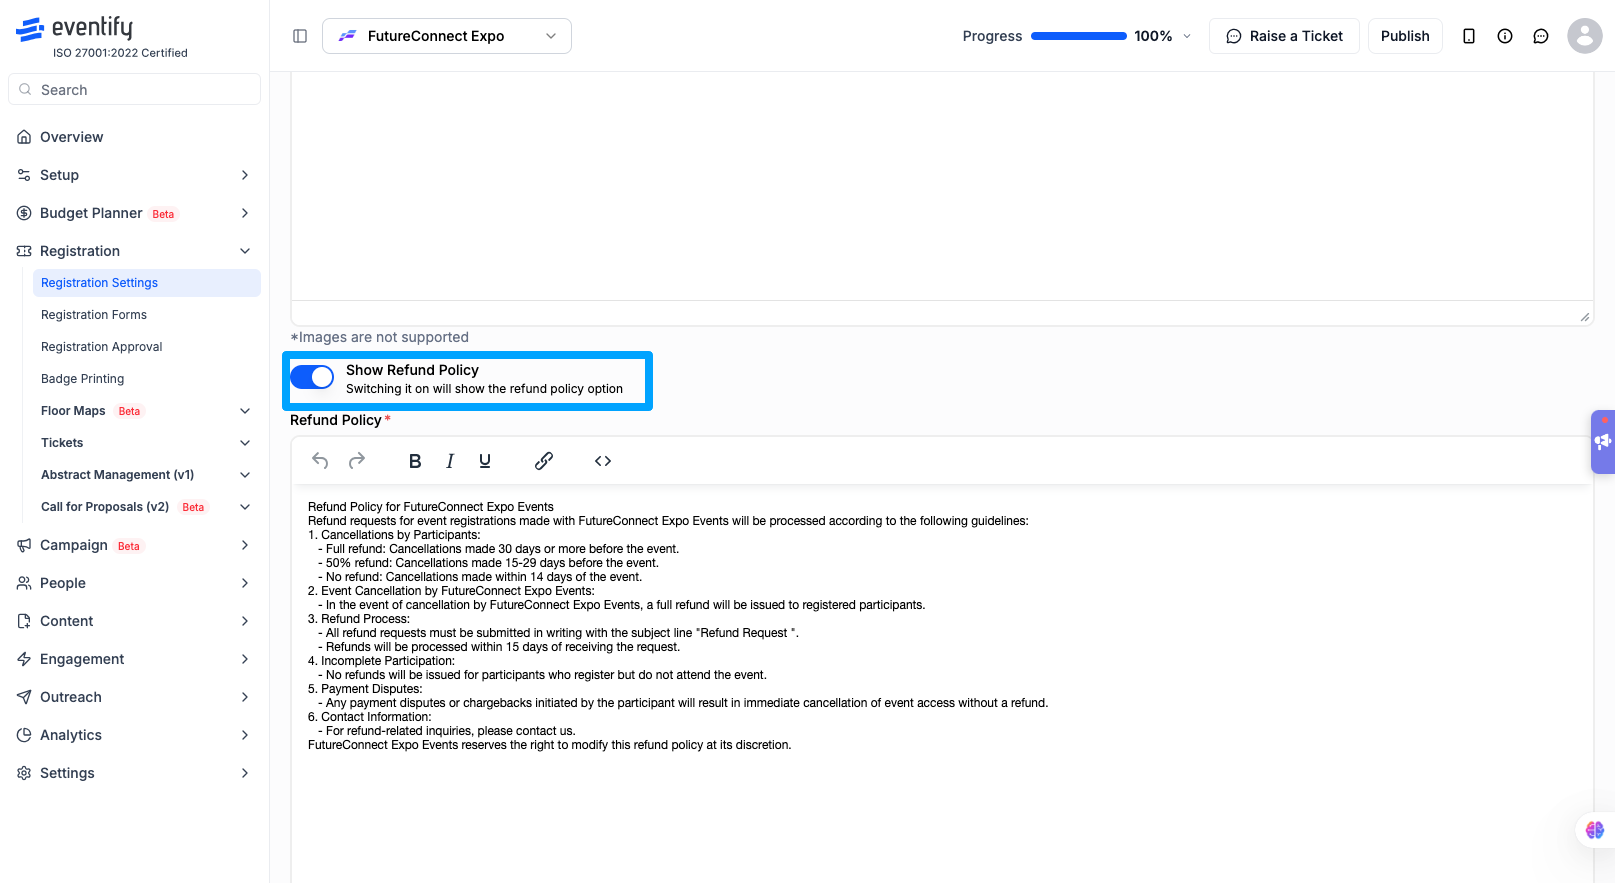Viewport: 1615px width, 883px height.
Task: Open the purple side widget tab
Action: (1603, 441)
